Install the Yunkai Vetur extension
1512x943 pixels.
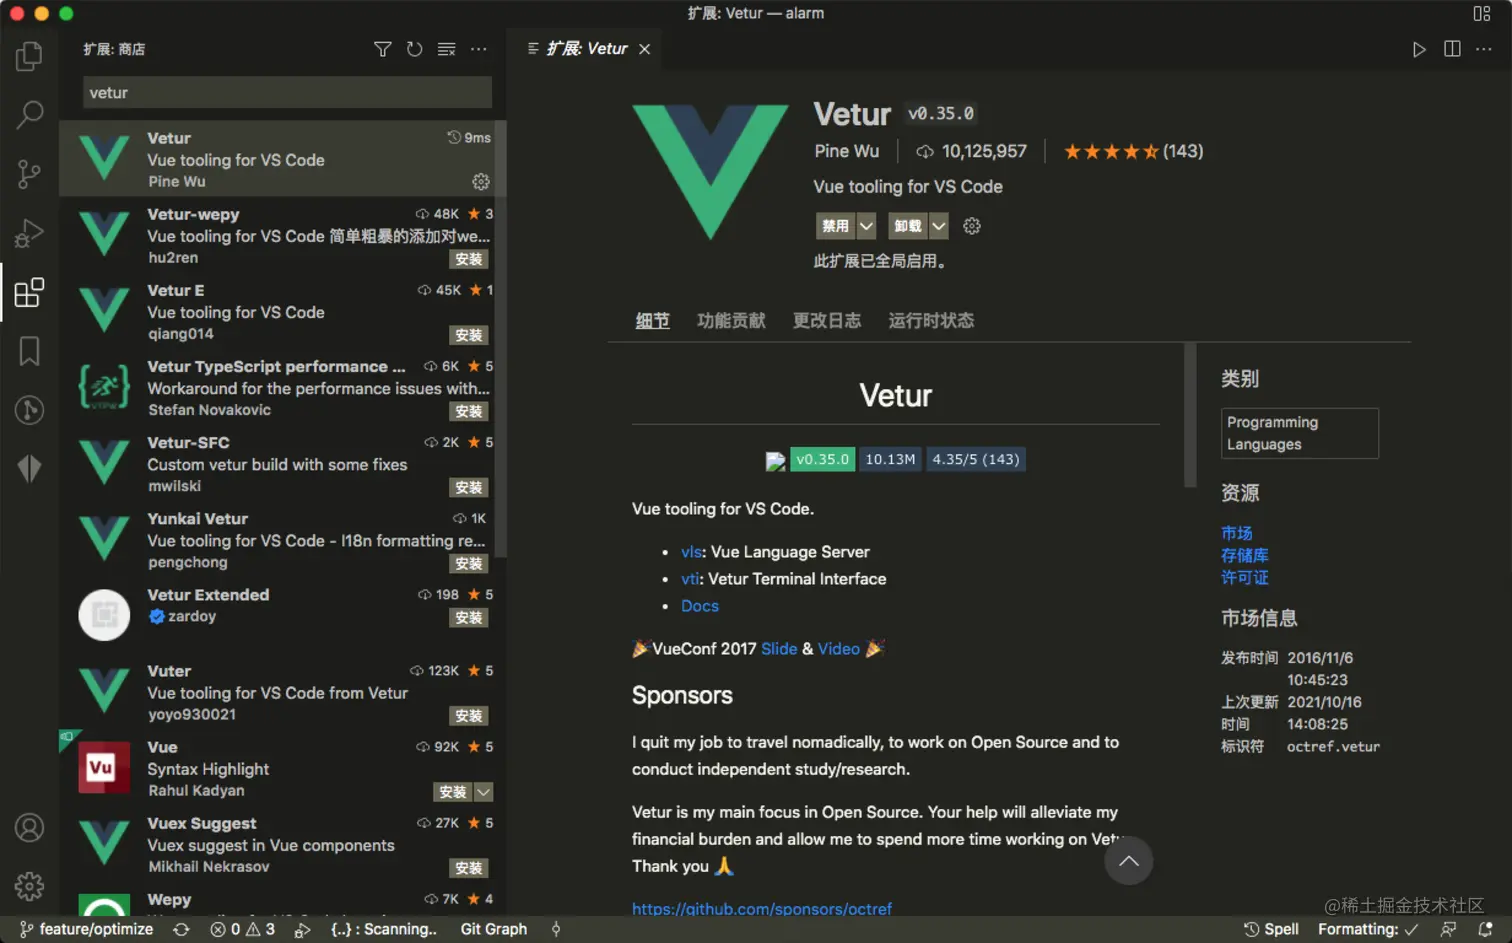pos(469,563)
